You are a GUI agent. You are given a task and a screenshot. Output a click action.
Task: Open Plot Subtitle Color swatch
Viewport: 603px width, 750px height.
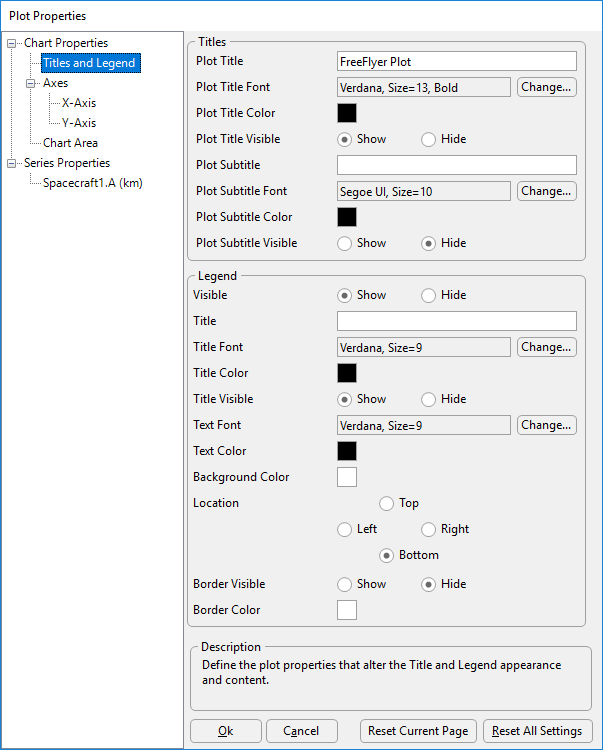347,217
